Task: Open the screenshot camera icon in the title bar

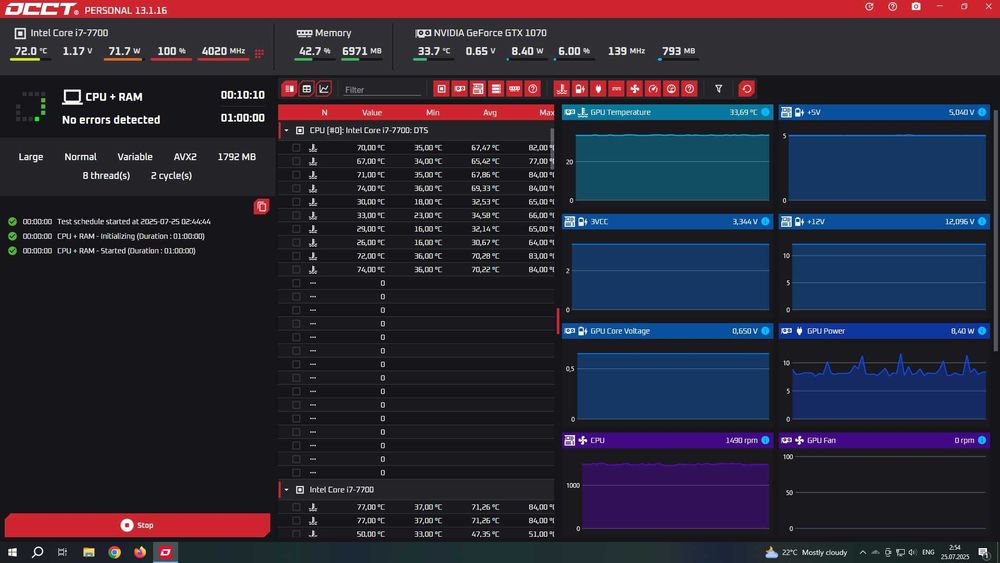Action: point(916,6)
